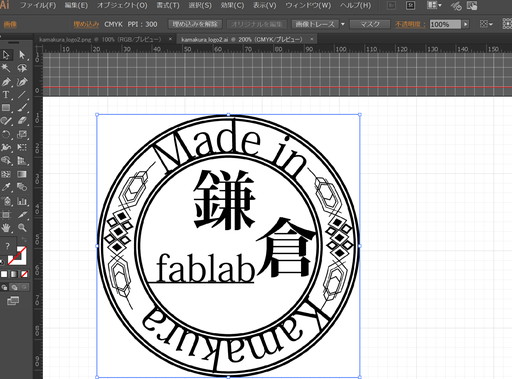
Task: Close the kamakura.logo2.ai tab
Action: [x=312, y=39]
